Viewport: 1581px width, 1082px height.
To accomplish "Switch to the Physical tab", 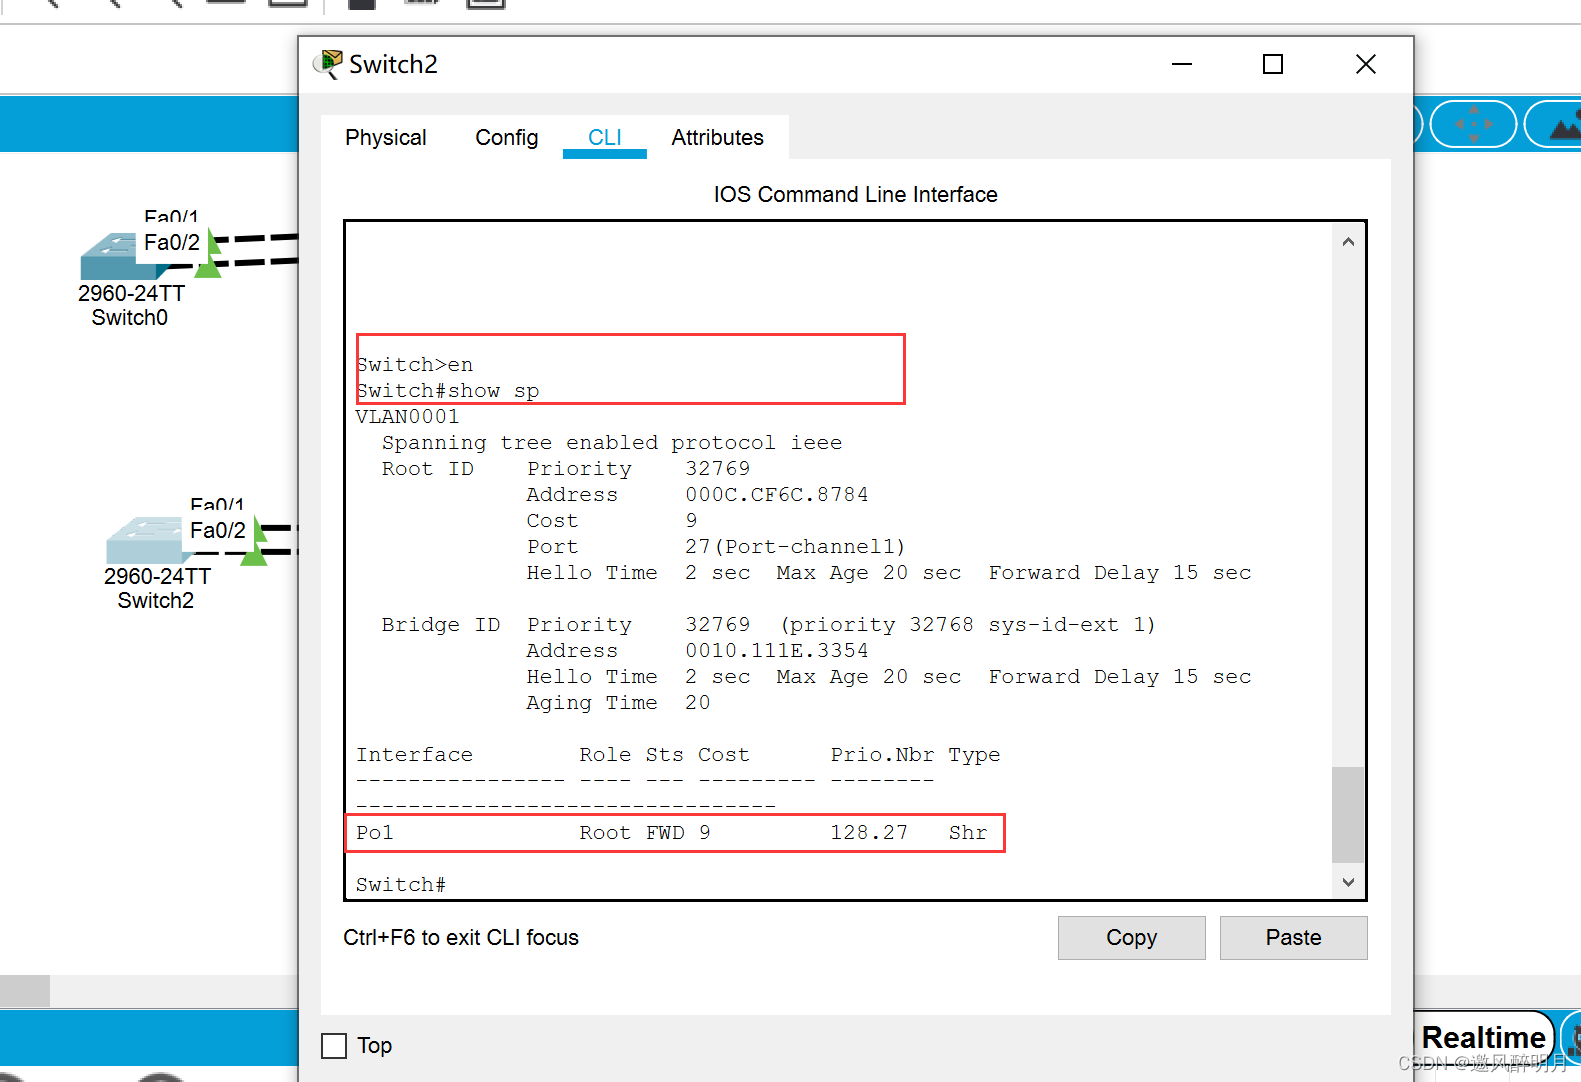I will click(385, 137).
